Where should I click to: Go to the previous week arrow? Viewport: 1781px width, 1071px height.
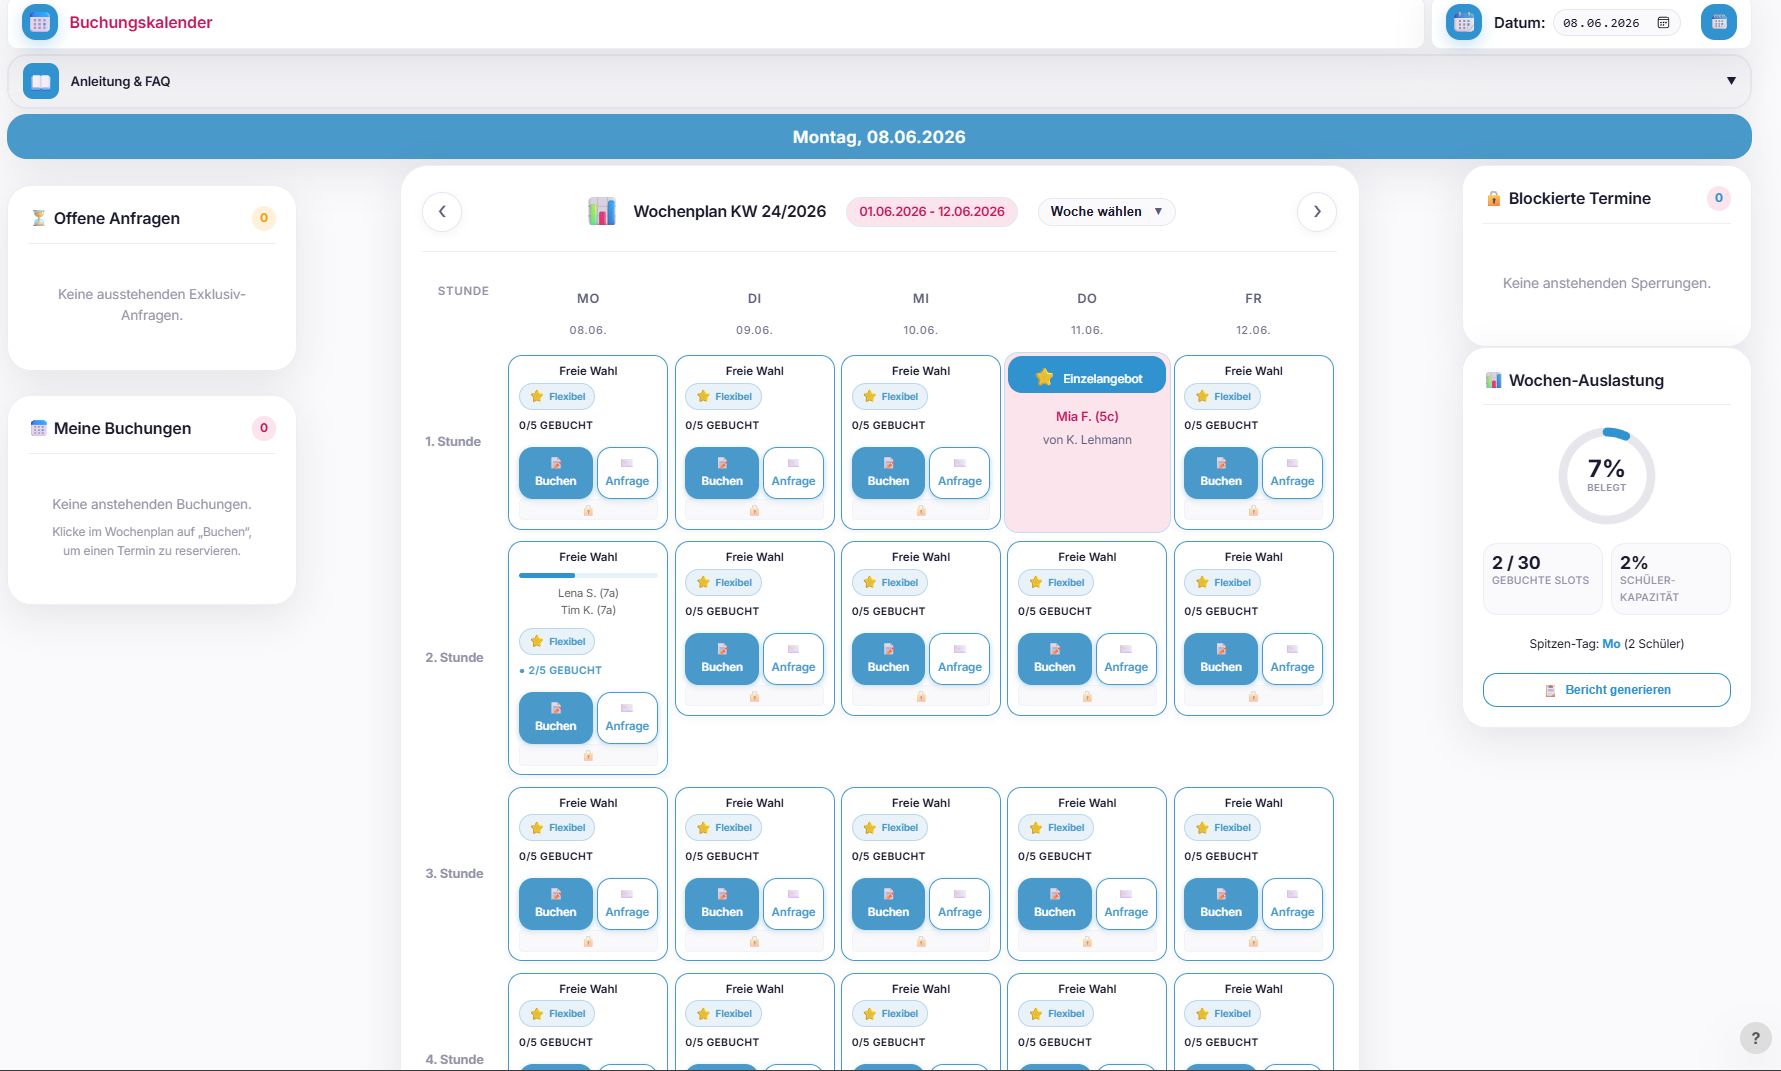point(442,211)
